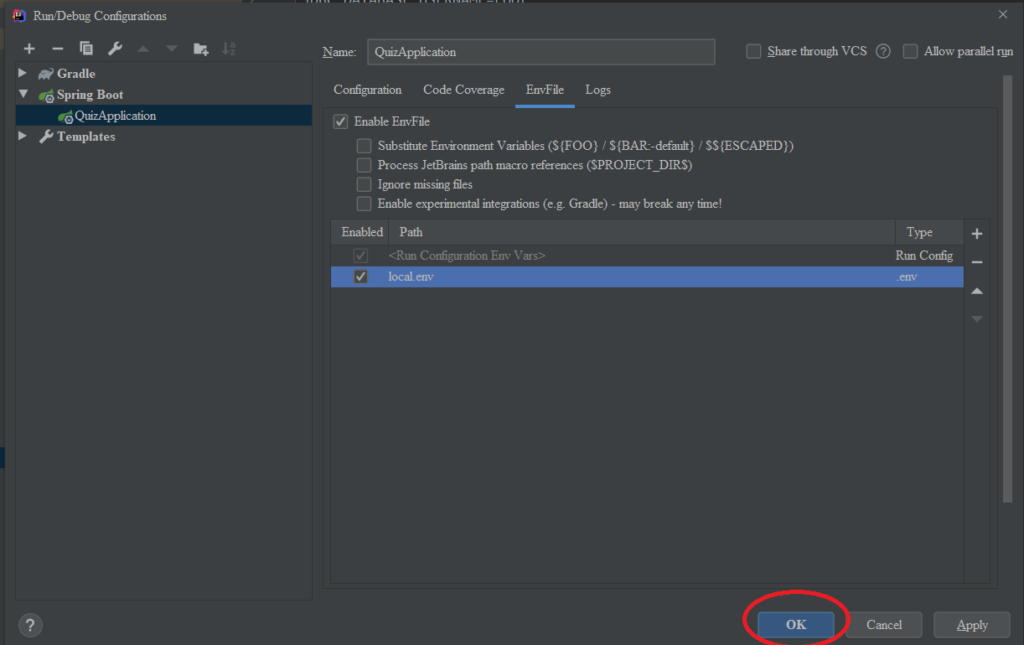Open Edit Templates with the wrench icon
This screenshot has width=1024, height=645.
pos(114,48)
